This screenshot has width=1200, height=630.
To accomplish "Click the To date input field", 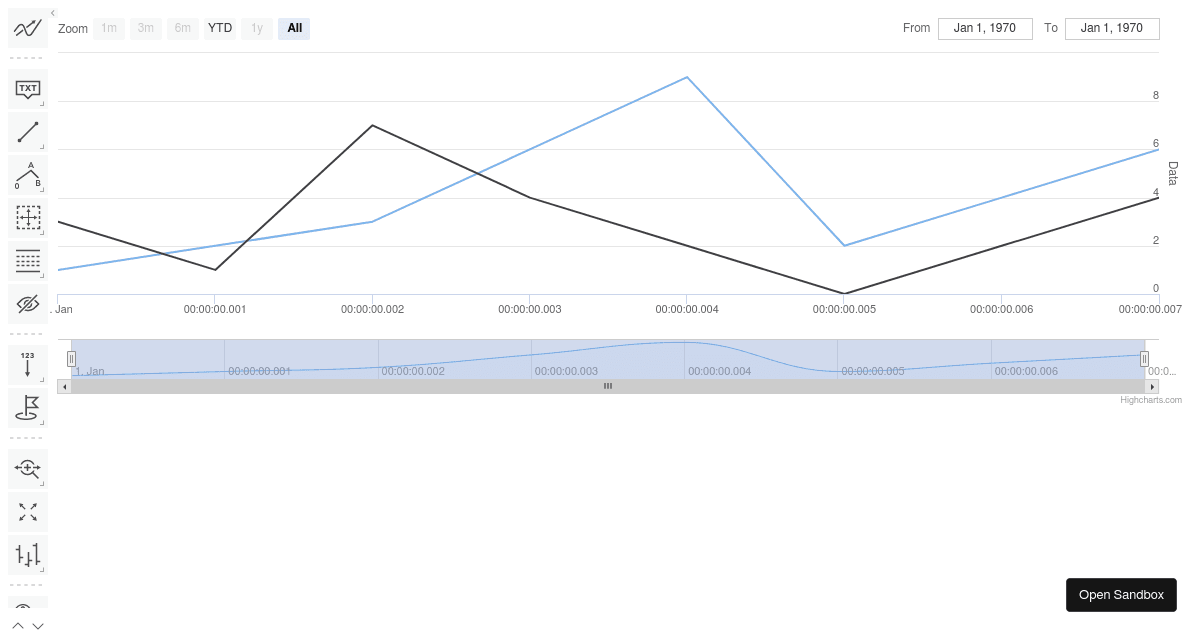I will [1112, 28].
